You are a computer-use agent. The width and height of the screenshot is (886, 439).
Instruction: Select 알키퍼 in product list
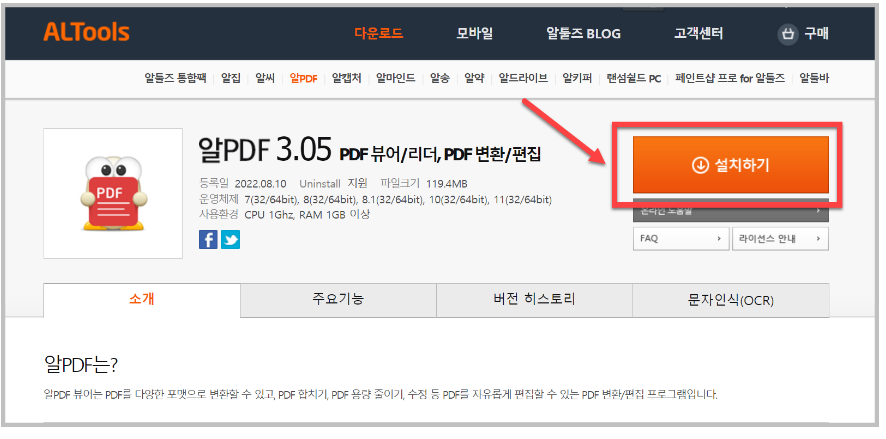click(577, 79)
